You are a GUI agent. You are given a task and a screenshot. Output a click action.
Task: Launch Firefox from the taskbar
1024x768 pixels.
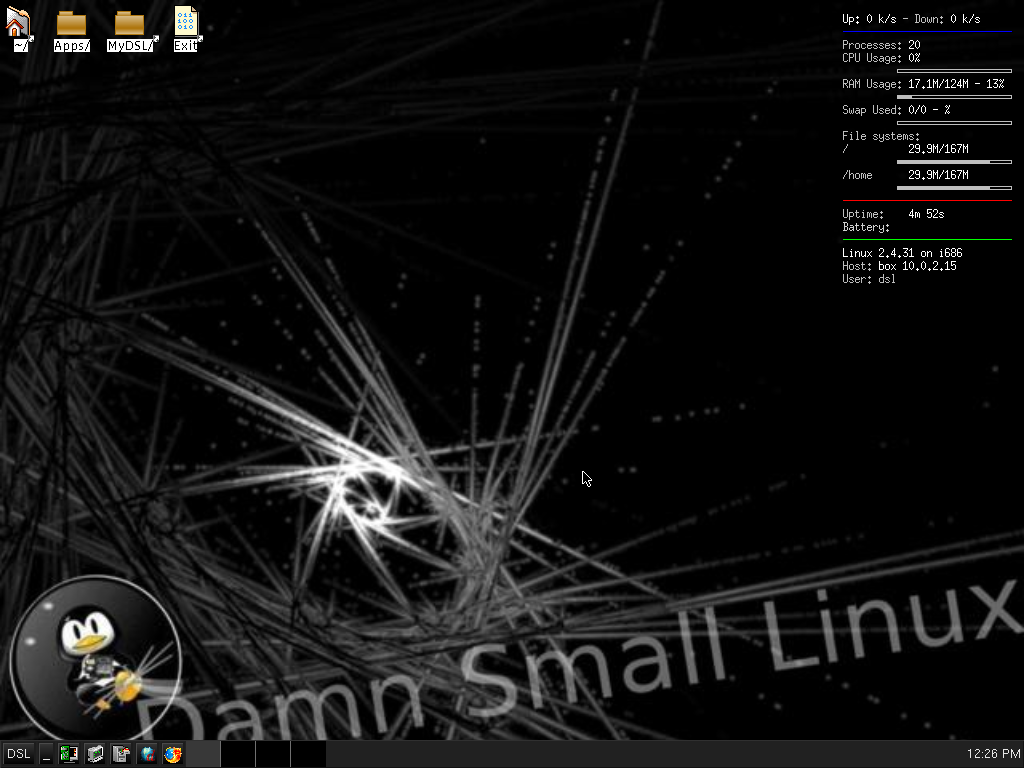click(x=172, y=753)
